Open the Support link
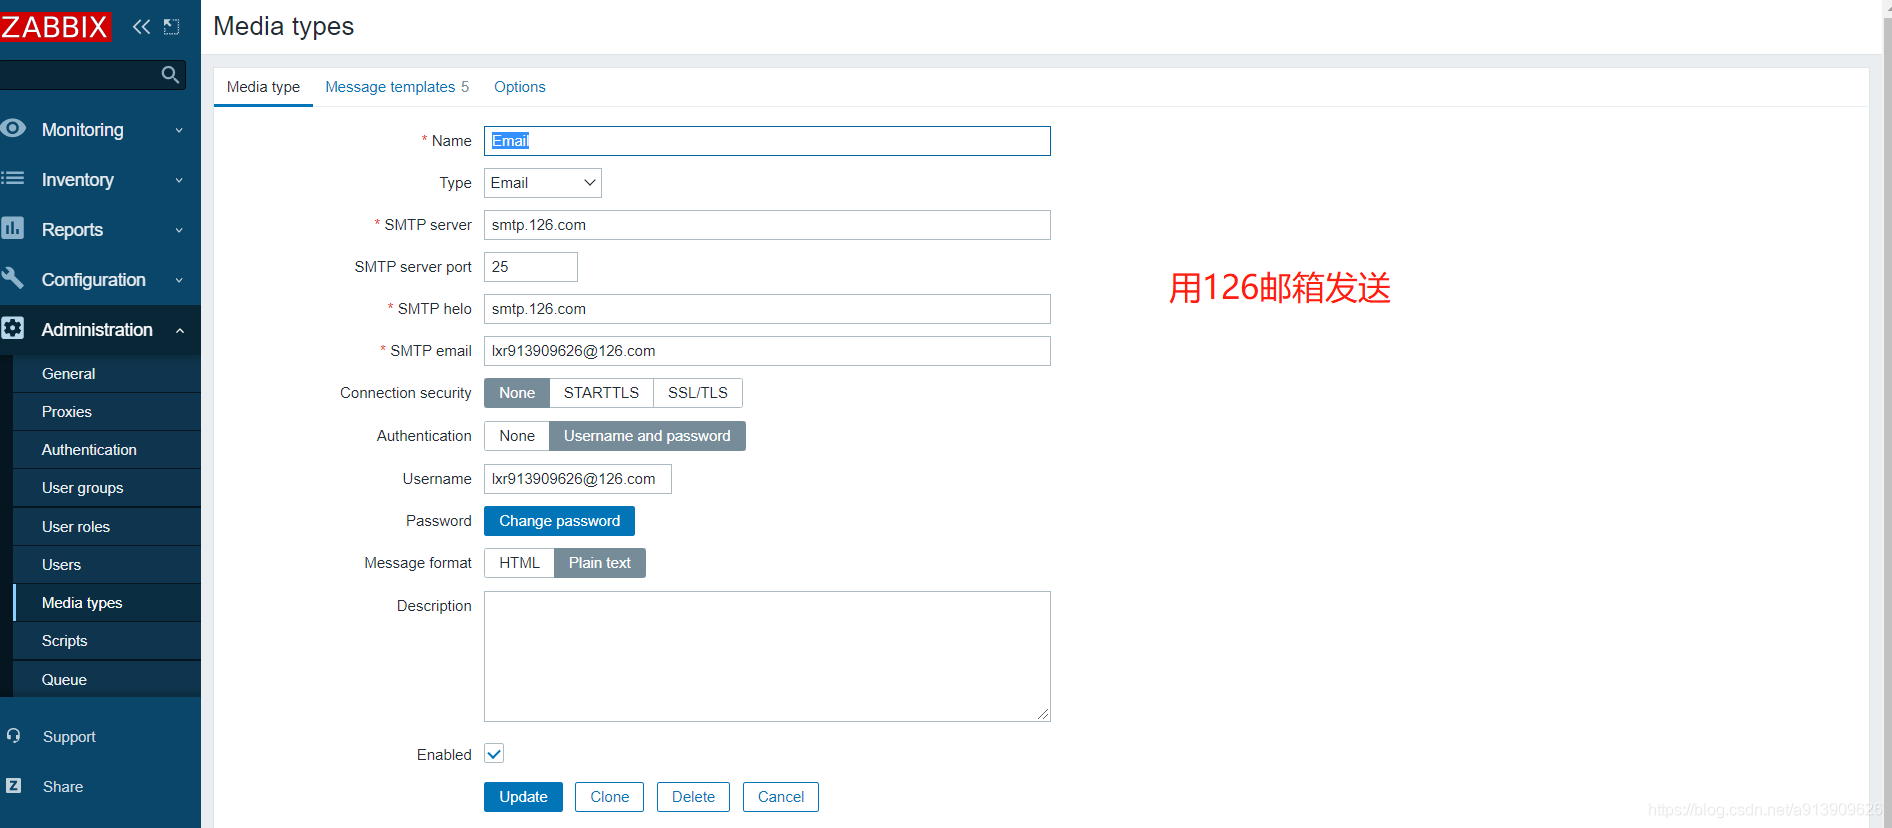 click(69, 737)
